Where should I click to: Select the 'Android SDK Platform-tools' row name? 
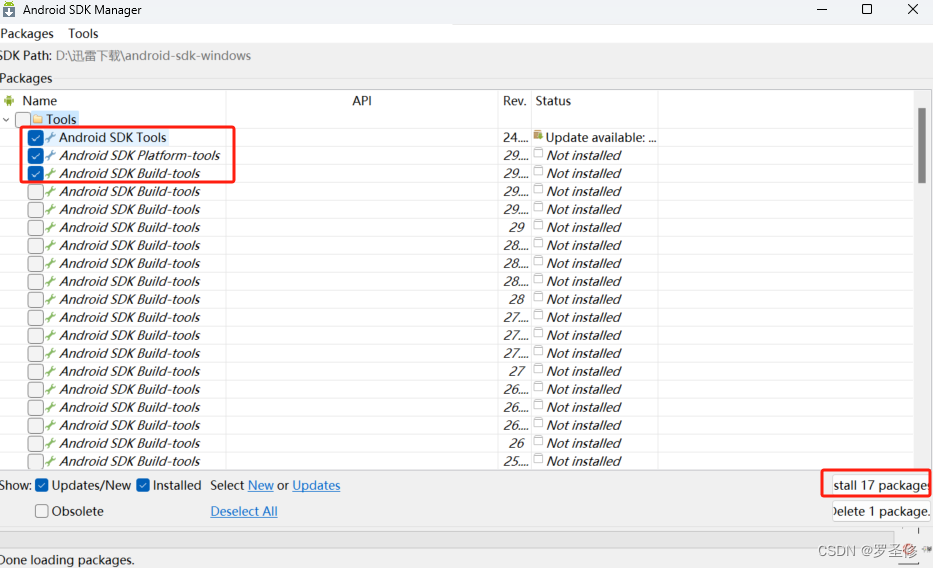coord(140,155)
